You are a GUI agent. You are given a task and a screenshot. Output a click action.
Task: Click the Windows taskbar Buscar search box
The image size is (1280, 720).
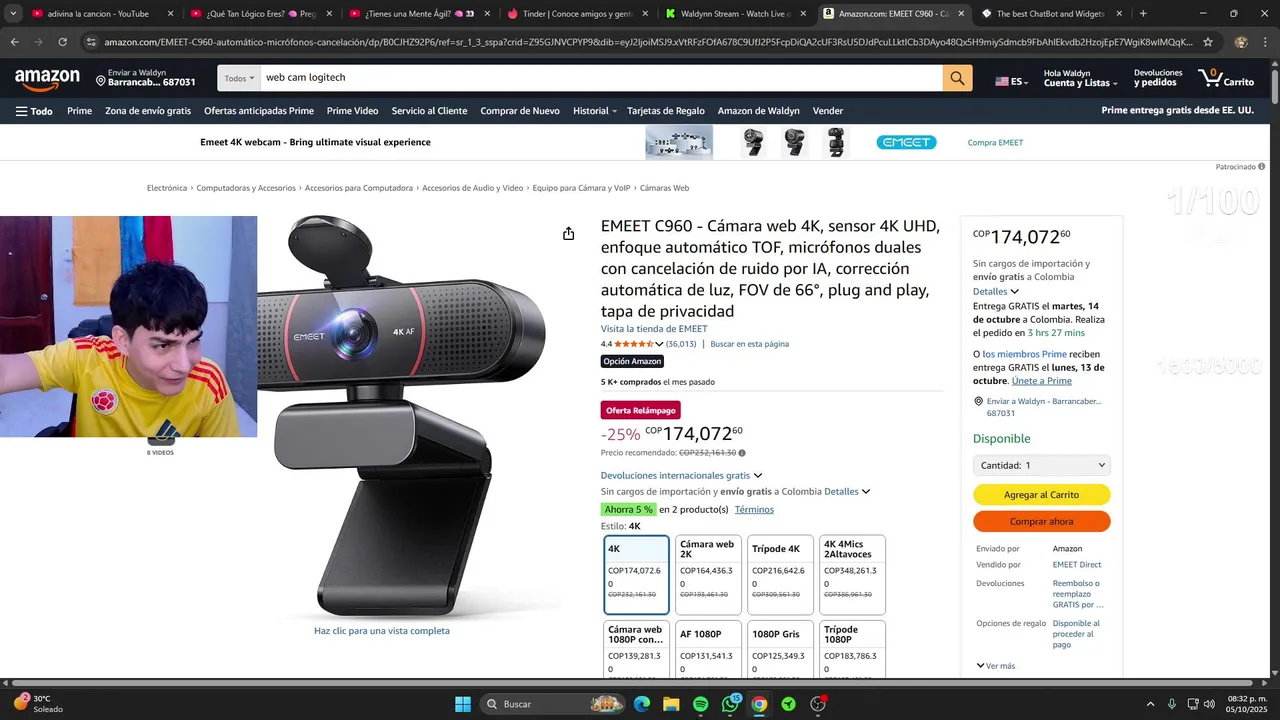(x=553, y=704)
